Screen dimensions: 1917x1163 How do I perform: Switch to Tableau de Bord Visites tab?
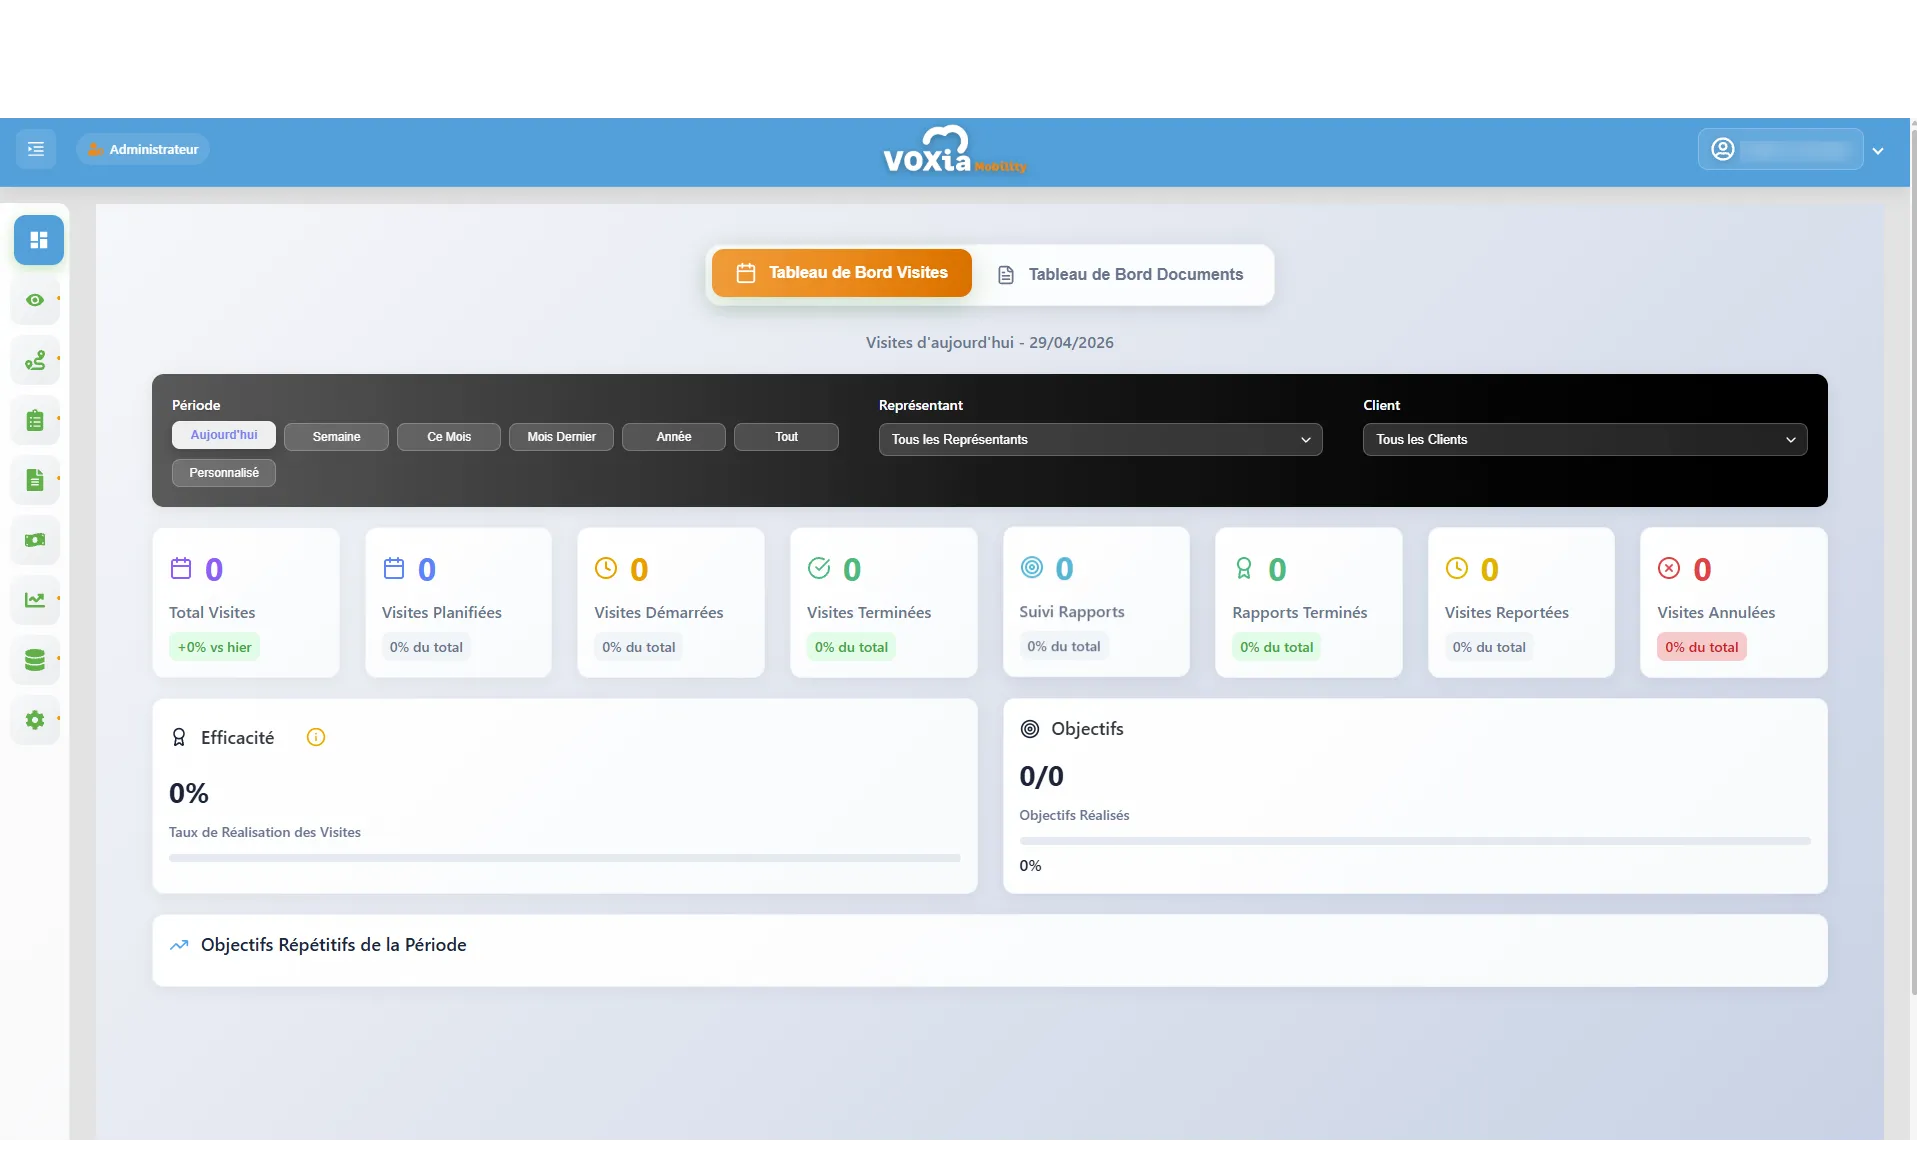tap(842, 273)
